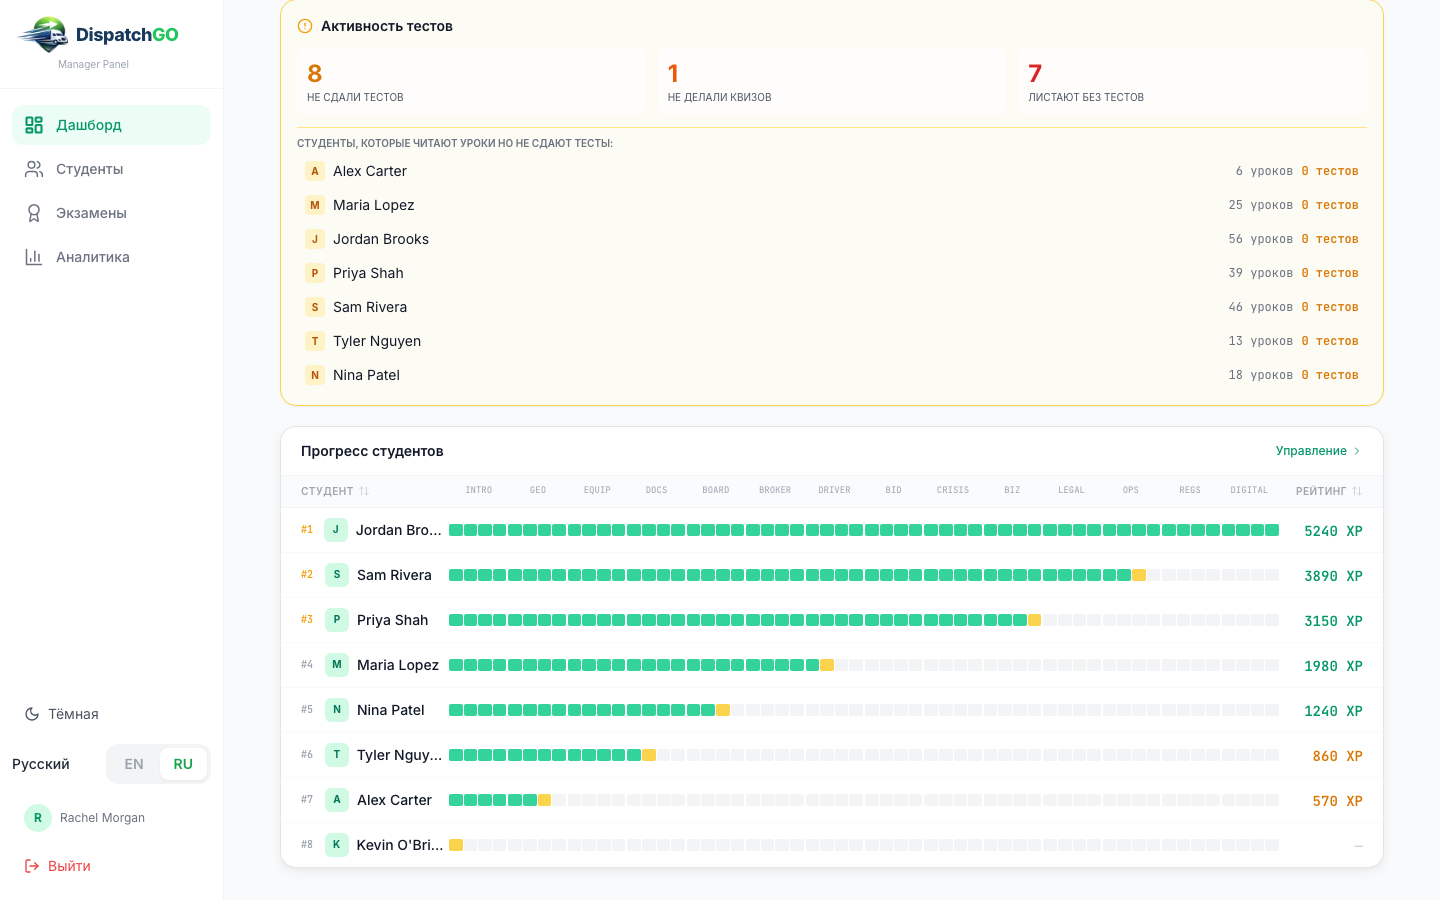The height and width of the screenshot is (900, 1440).
Task: Click the Дашборд grid icon
Action: [34, 125]
